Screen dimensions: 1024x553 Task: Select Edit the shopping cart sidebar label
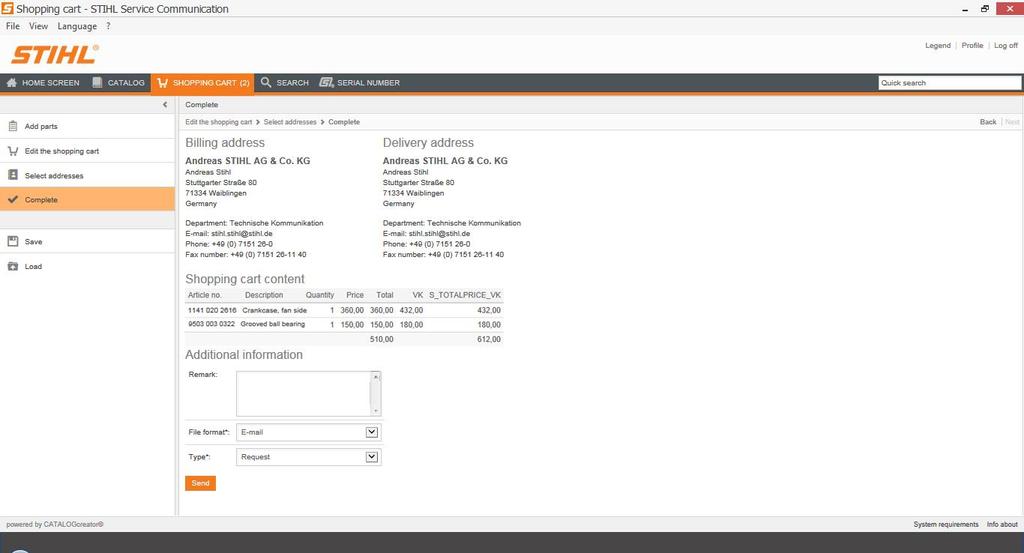(x=62, y=151)
